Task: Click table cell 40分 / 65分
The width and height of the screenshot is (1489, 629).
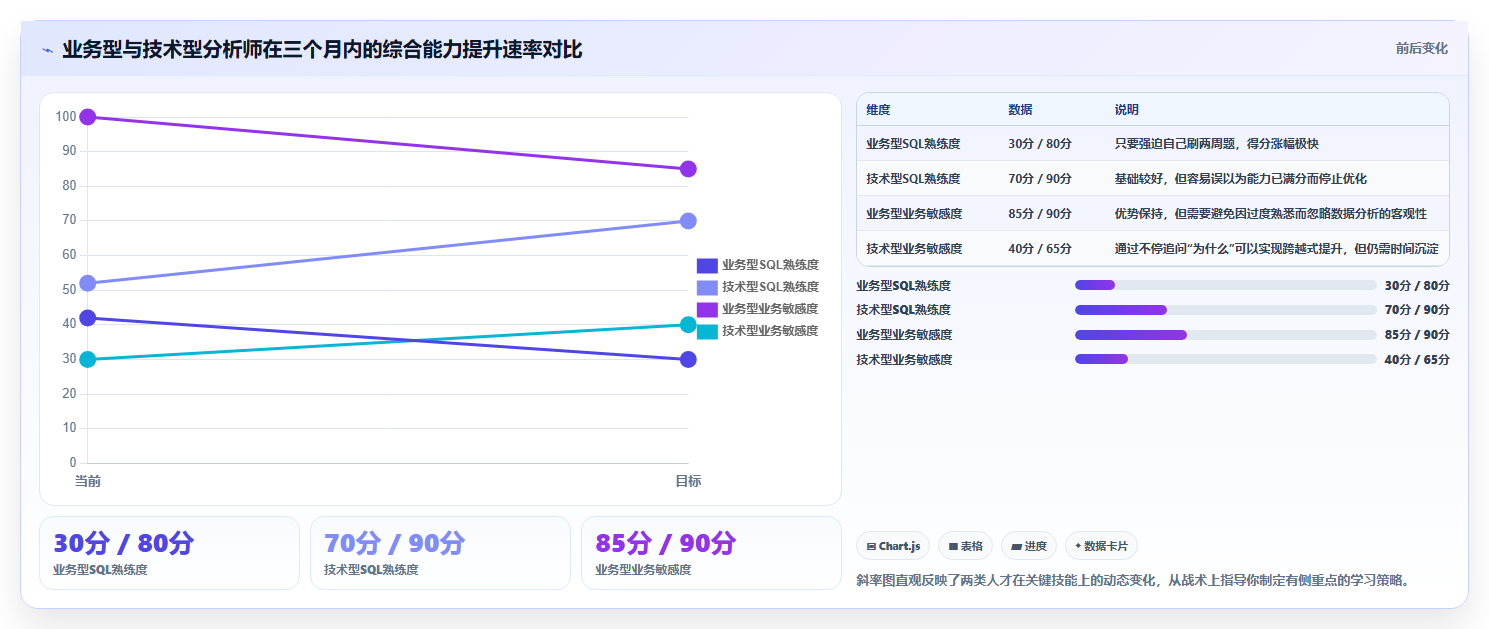Action: pos(1040,249)
